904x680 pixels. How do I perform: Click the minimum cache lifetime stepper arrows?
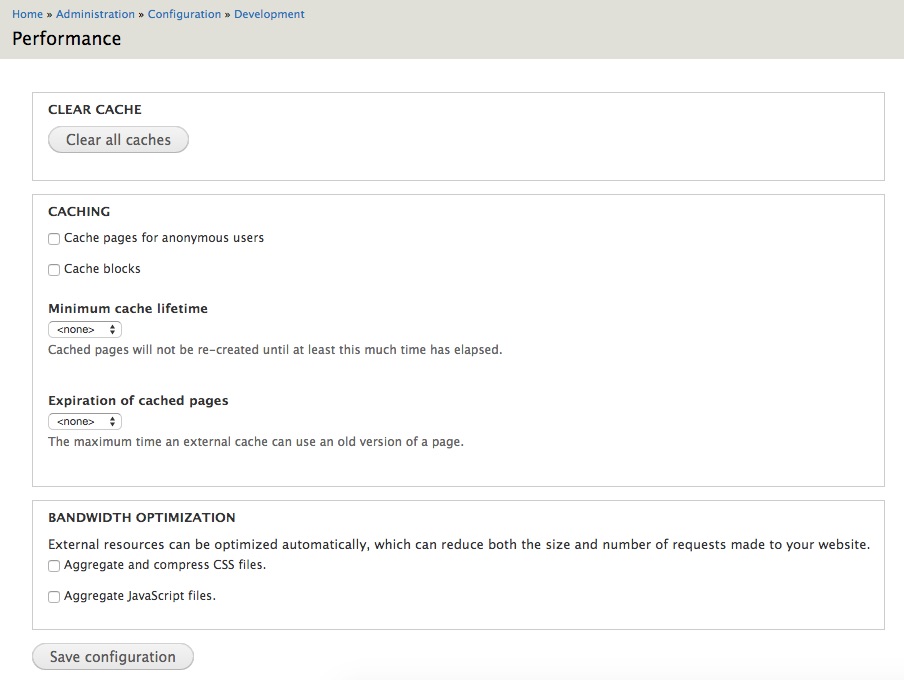tap(110, 329)
